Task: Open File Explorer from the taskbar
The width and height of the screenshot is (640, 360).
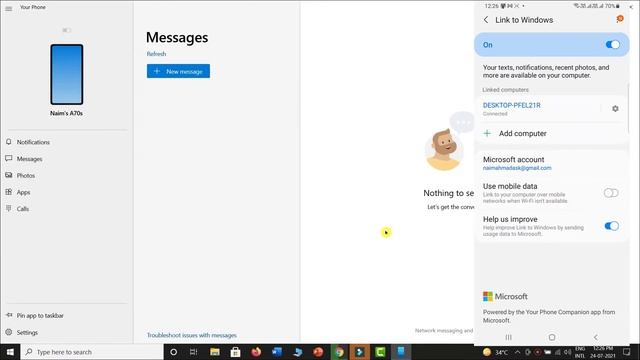Action: click(x=215, y=352)
